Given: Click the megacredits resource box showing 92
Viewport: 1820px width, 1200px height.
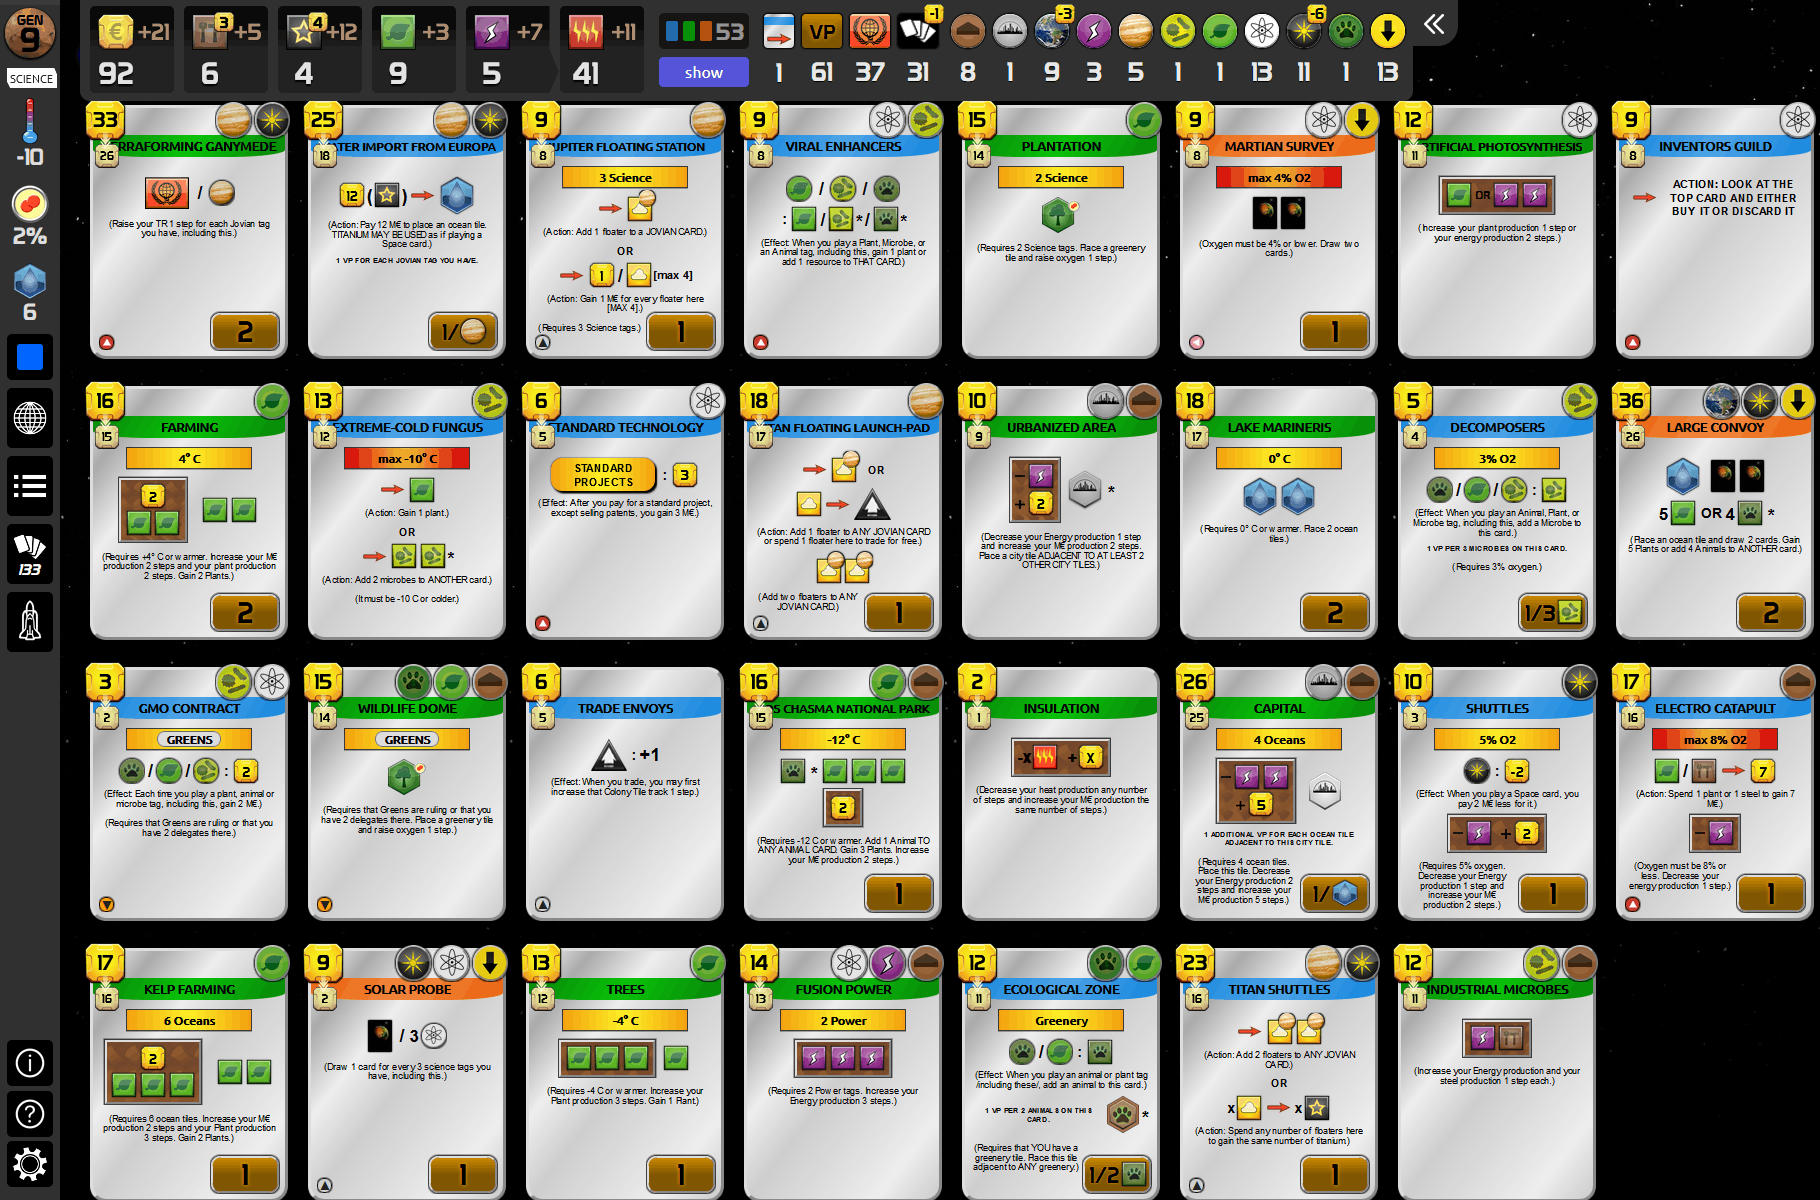Looking at the screenshot, I should 132,50.
